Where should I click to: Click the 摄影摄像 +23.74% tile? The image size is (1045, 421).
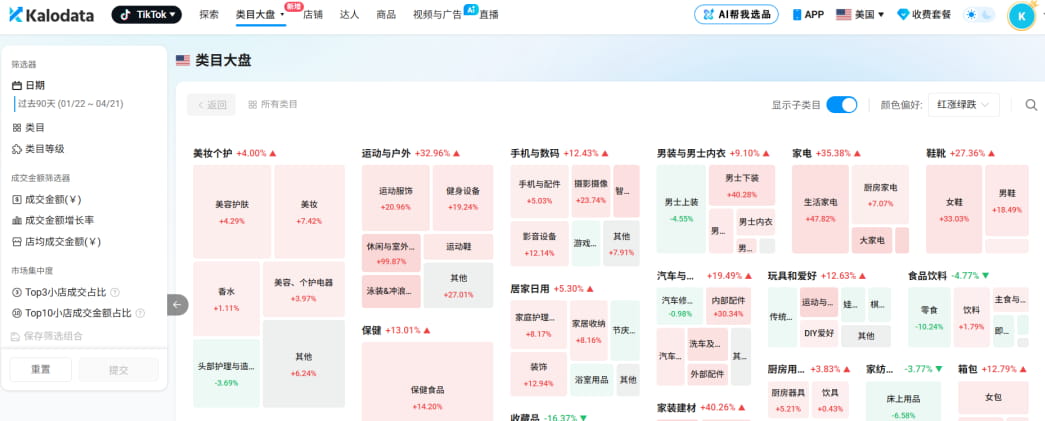pyautogui.click(x=590, y=191)
